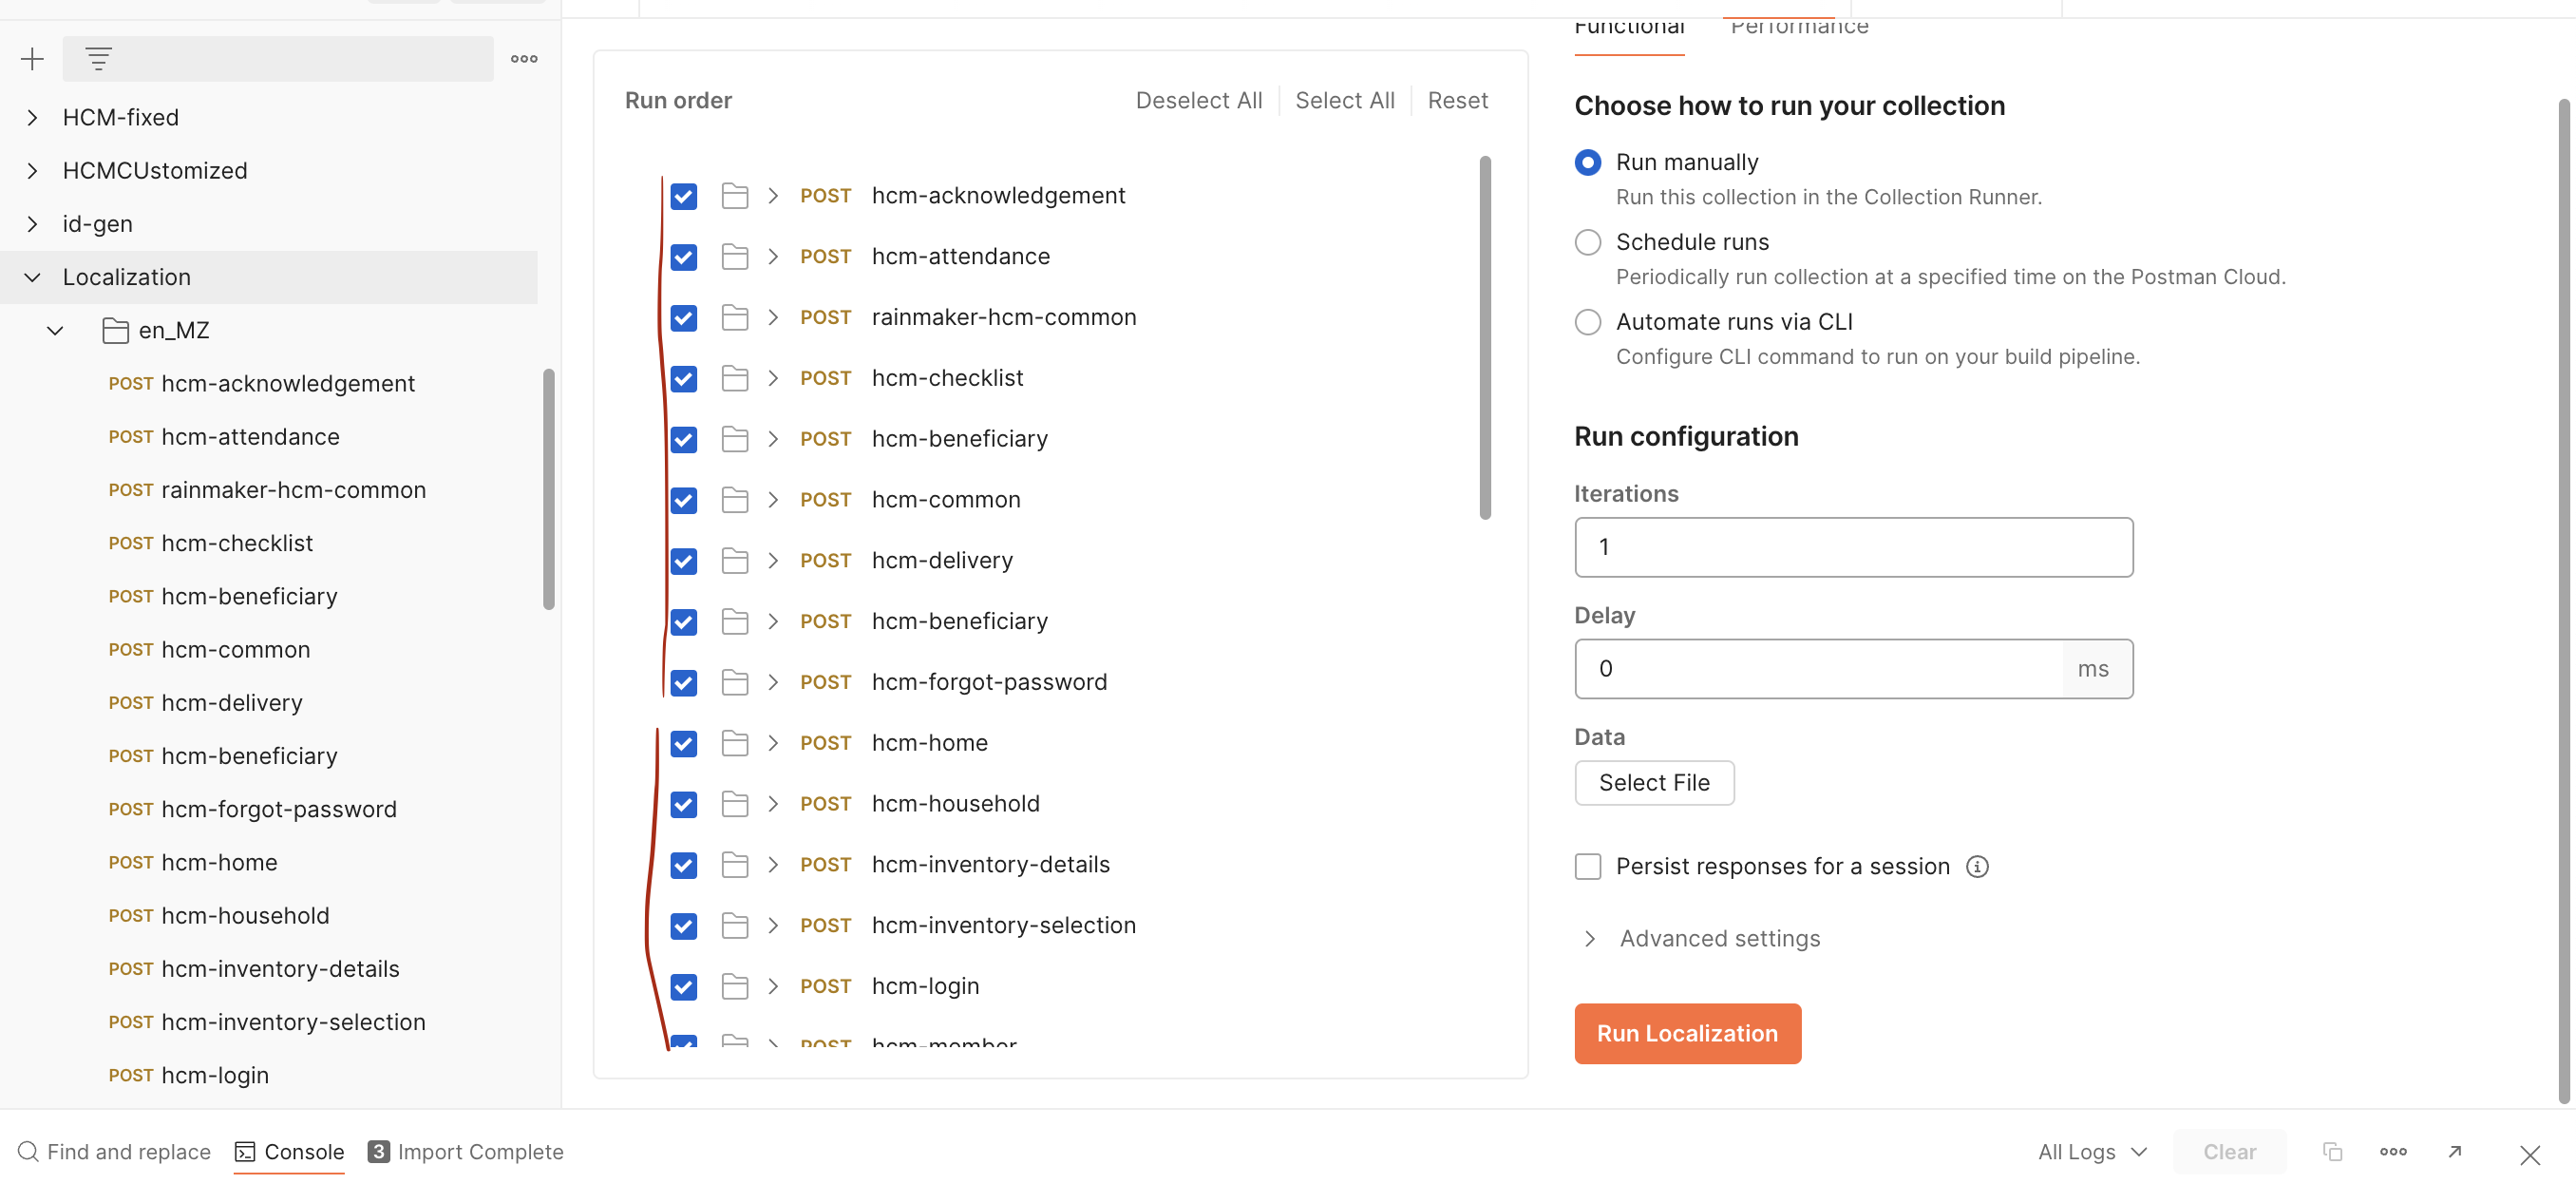Click folder icon in rainmaker-hcm-common run order row
The width and height of the screenshot is (2576, 1203).
click(x=735, y=318)
